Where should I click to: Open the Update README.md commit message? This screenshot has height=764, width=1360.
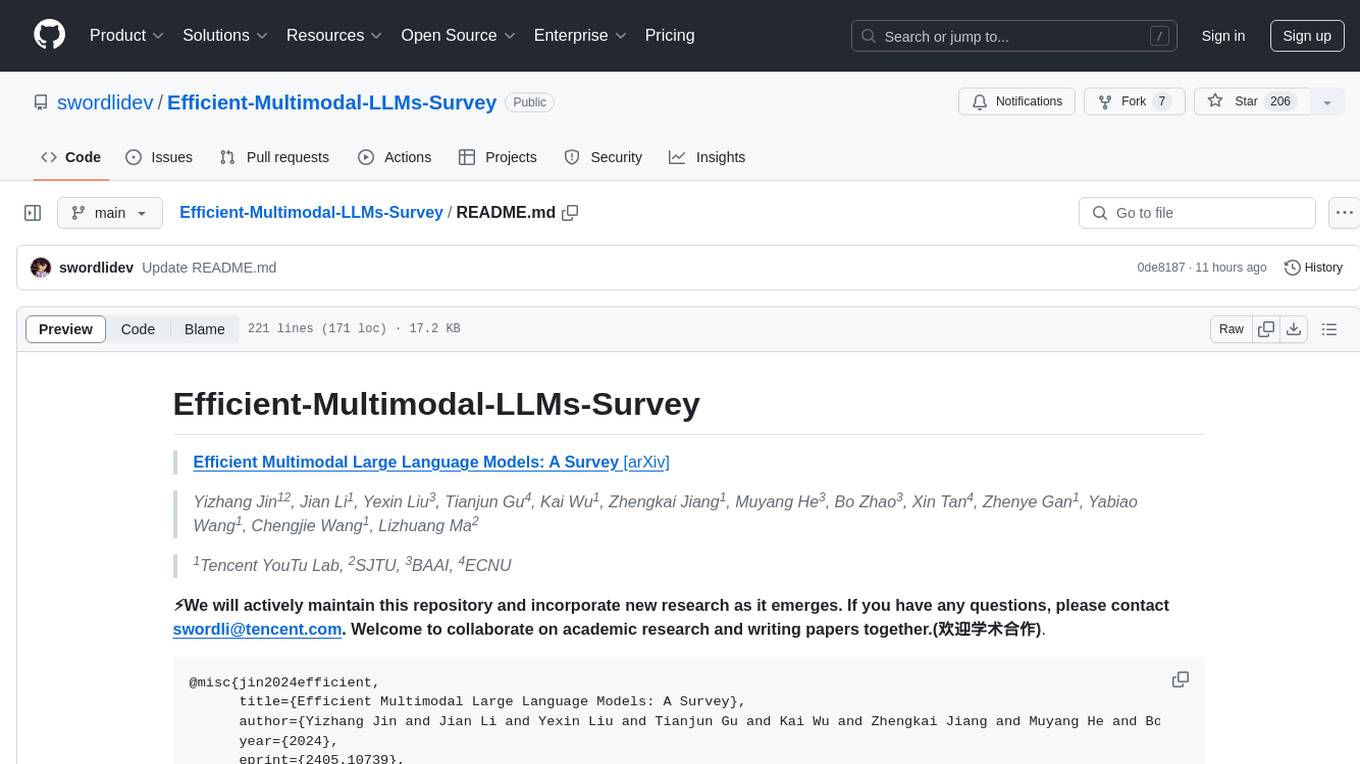209,268
